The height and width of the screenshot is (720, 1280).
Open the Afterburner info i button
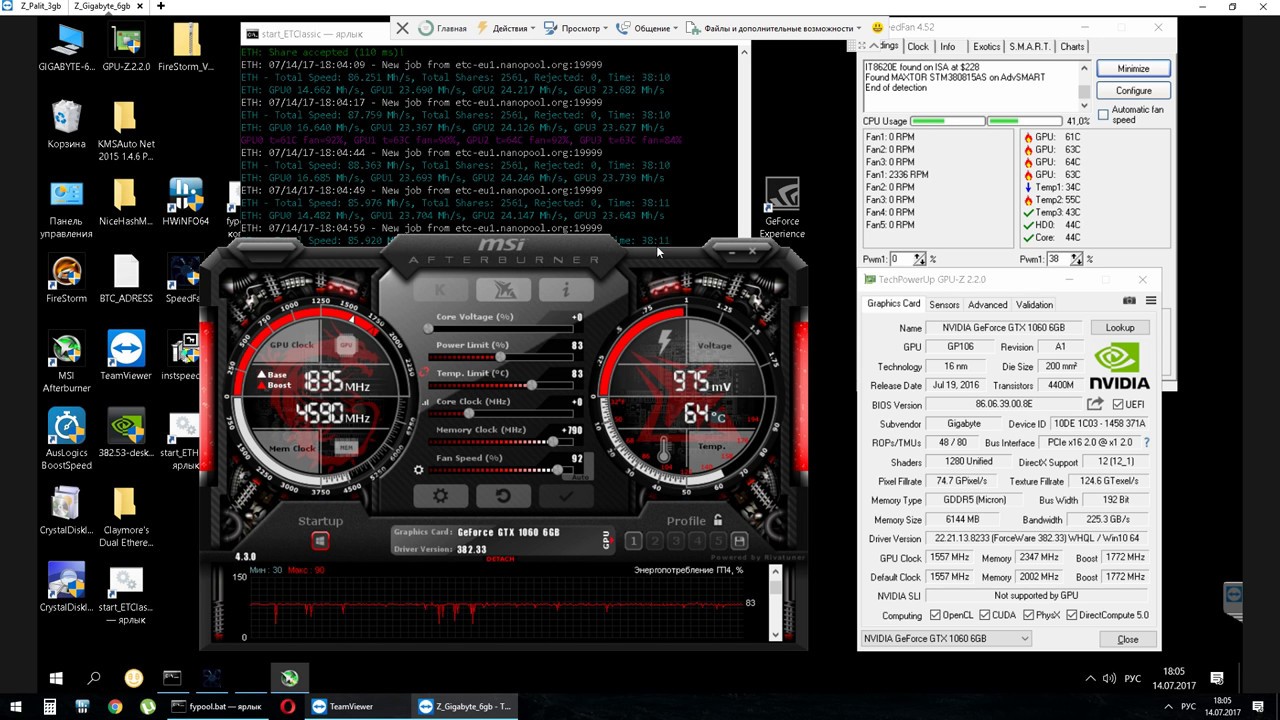565,290
